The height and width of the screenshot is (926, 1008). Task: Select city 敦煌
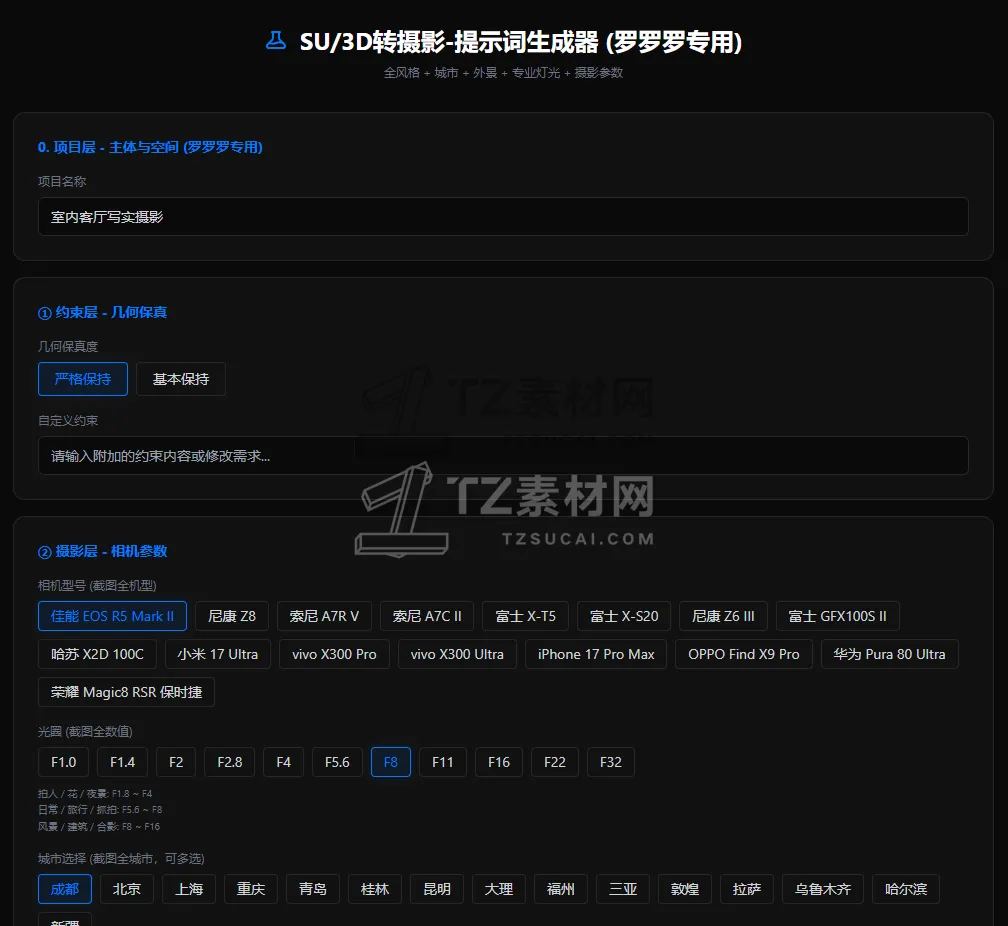click(685, 889)
